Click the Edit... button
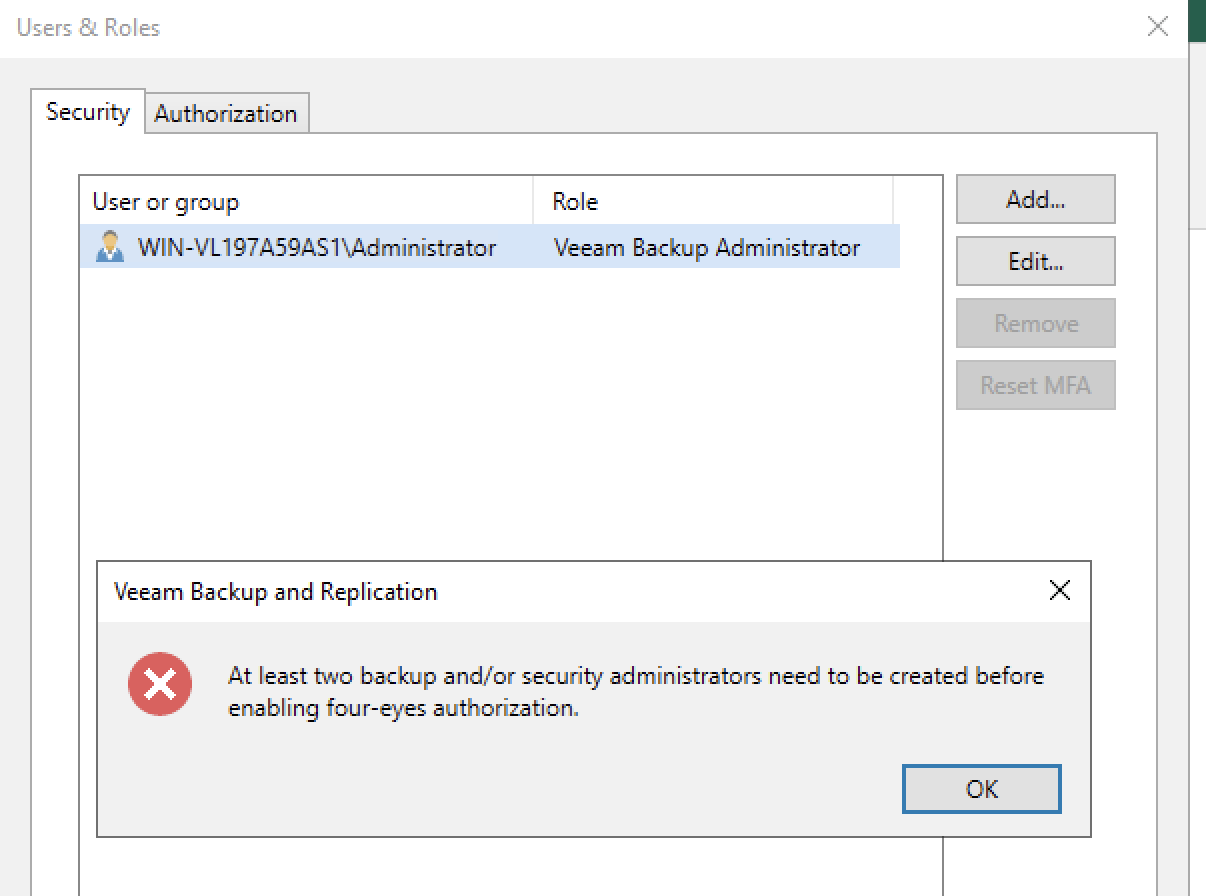The image size is (1206, 896). tap(1035, 261)
